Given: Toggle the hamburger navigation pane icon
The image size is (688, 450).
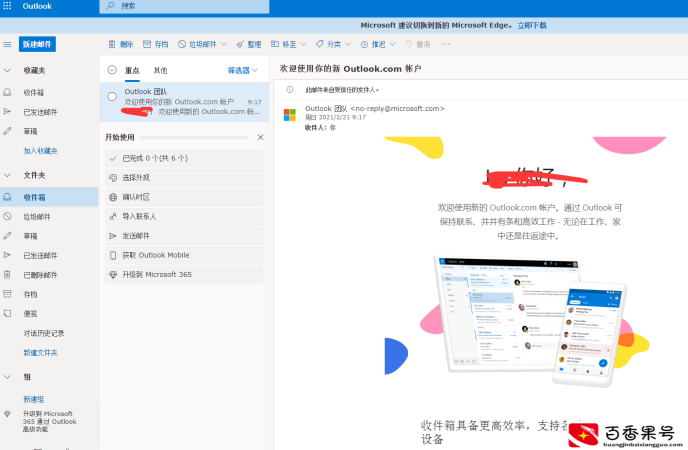Looking at the screenshot, I should point(7,44).
